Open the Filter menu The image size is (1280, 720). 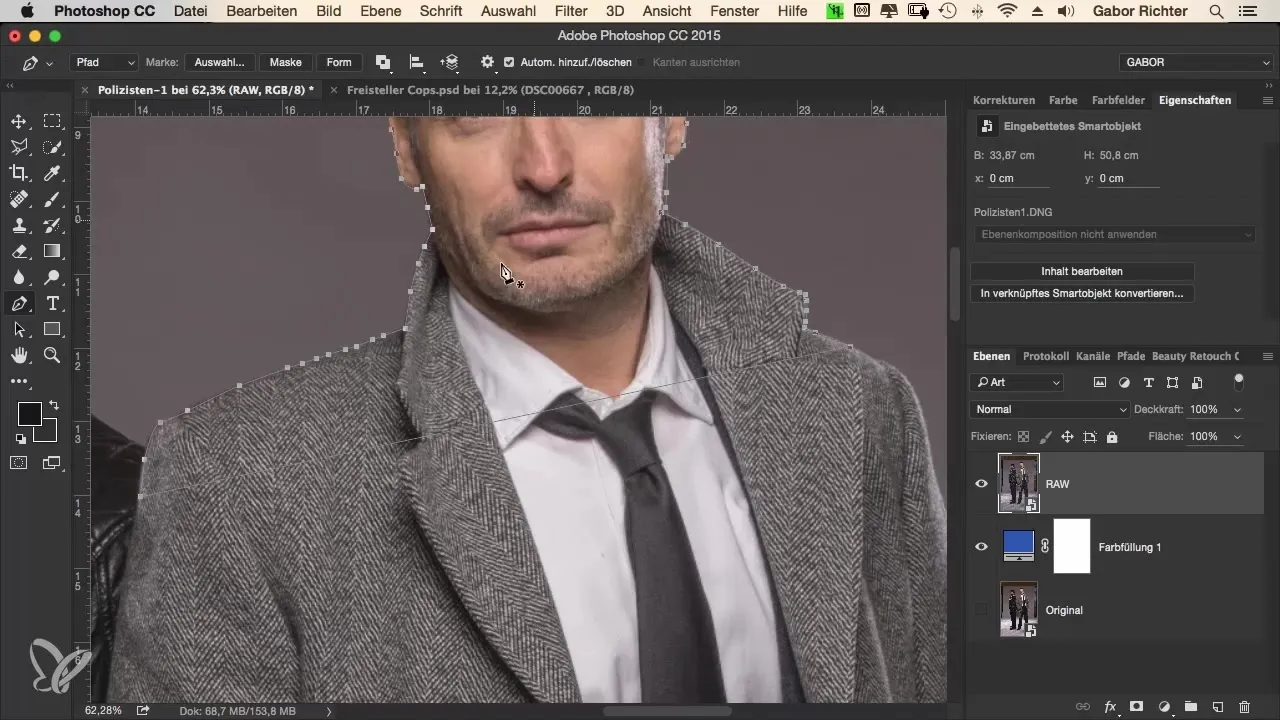tap(571, 12)
